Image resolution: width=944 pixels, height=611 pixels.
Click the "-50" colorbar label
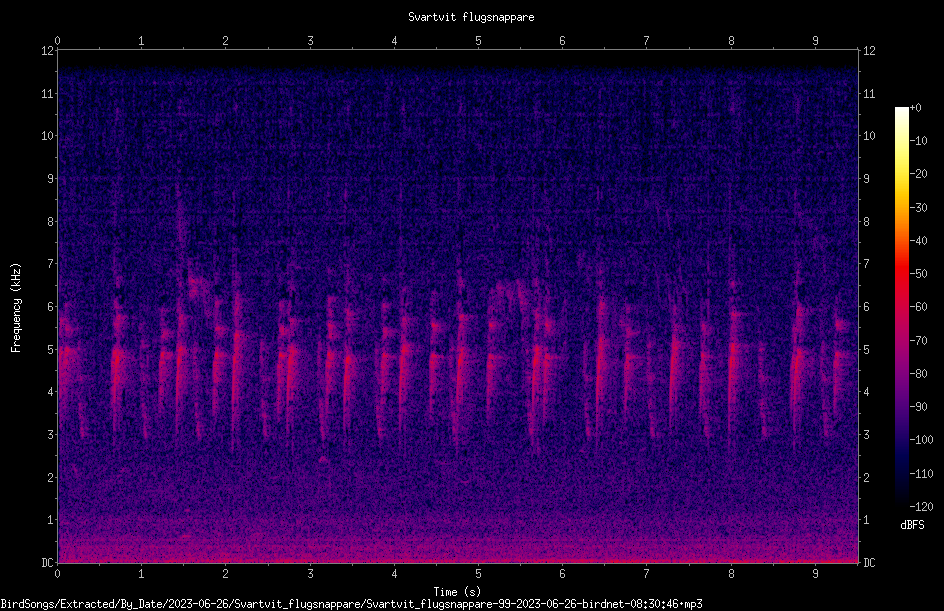pyautogui.click(x=918, y=274)
